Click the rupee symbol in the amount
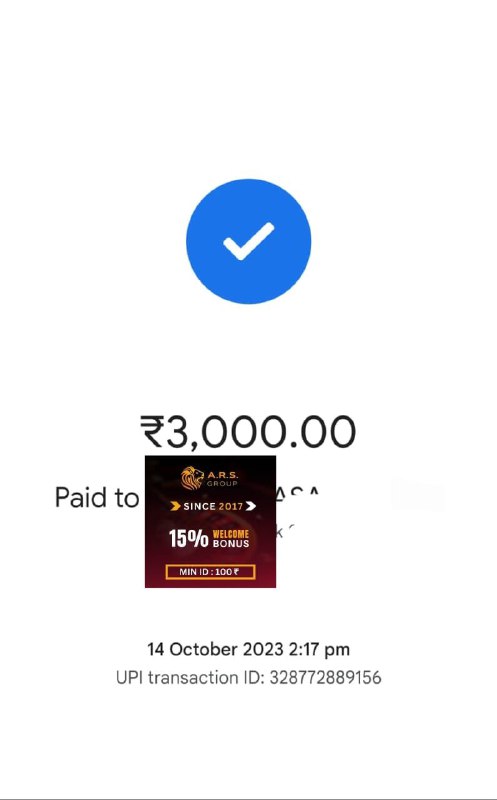 [152, 431]
